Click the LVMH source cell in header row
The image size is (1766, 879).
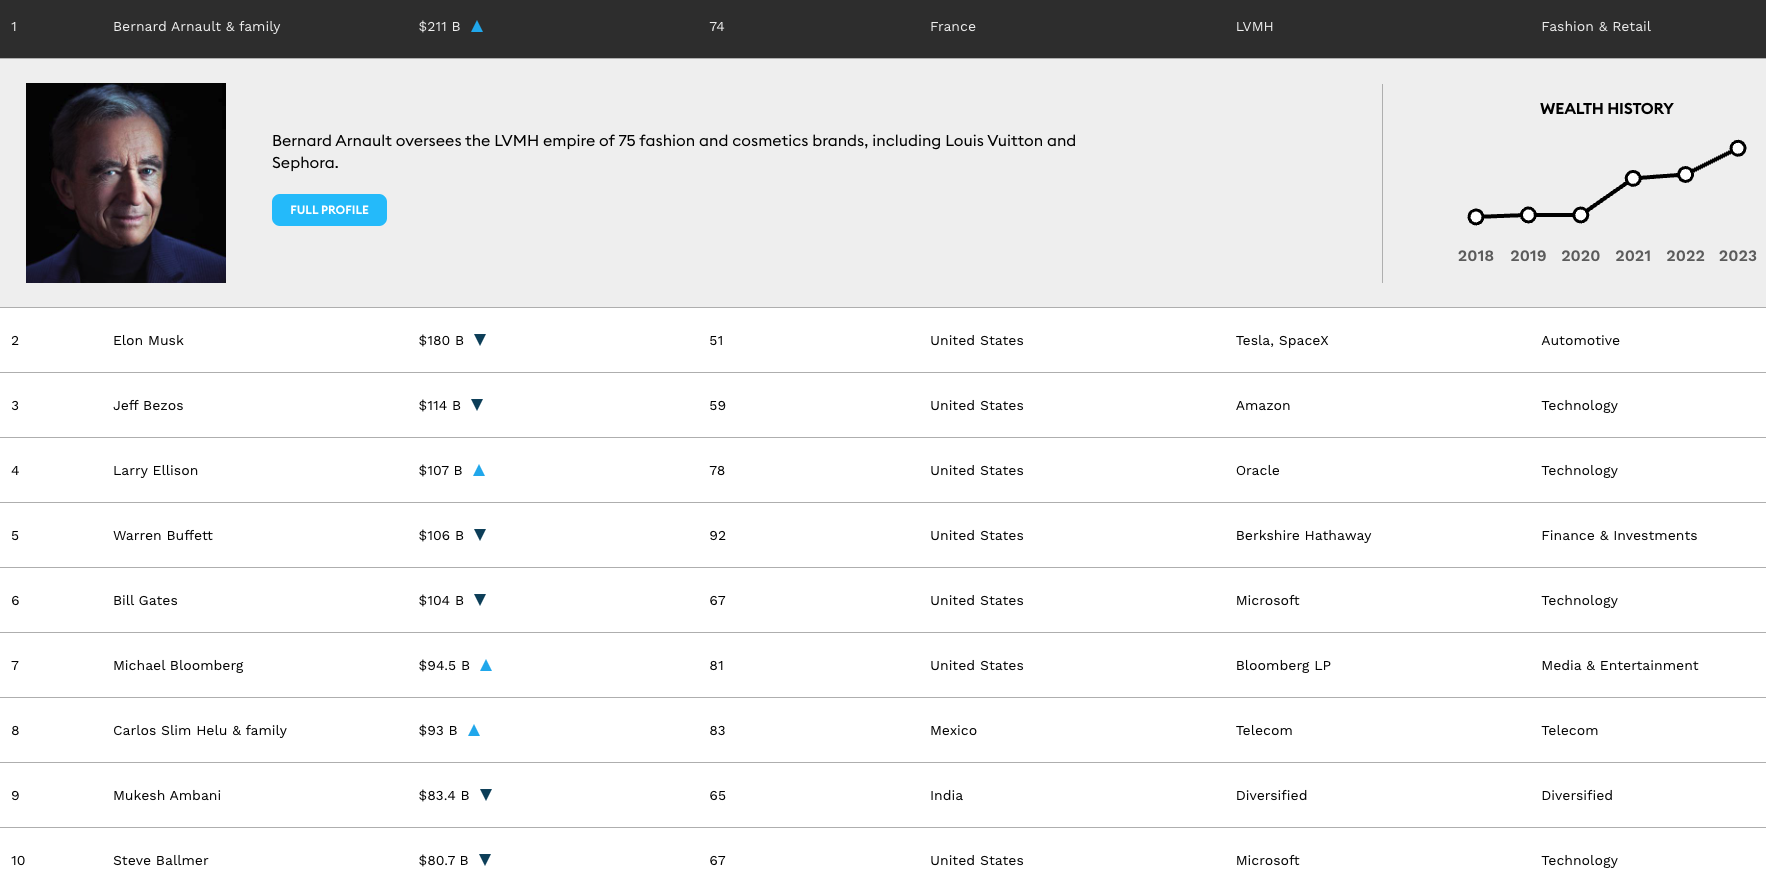1254,27
